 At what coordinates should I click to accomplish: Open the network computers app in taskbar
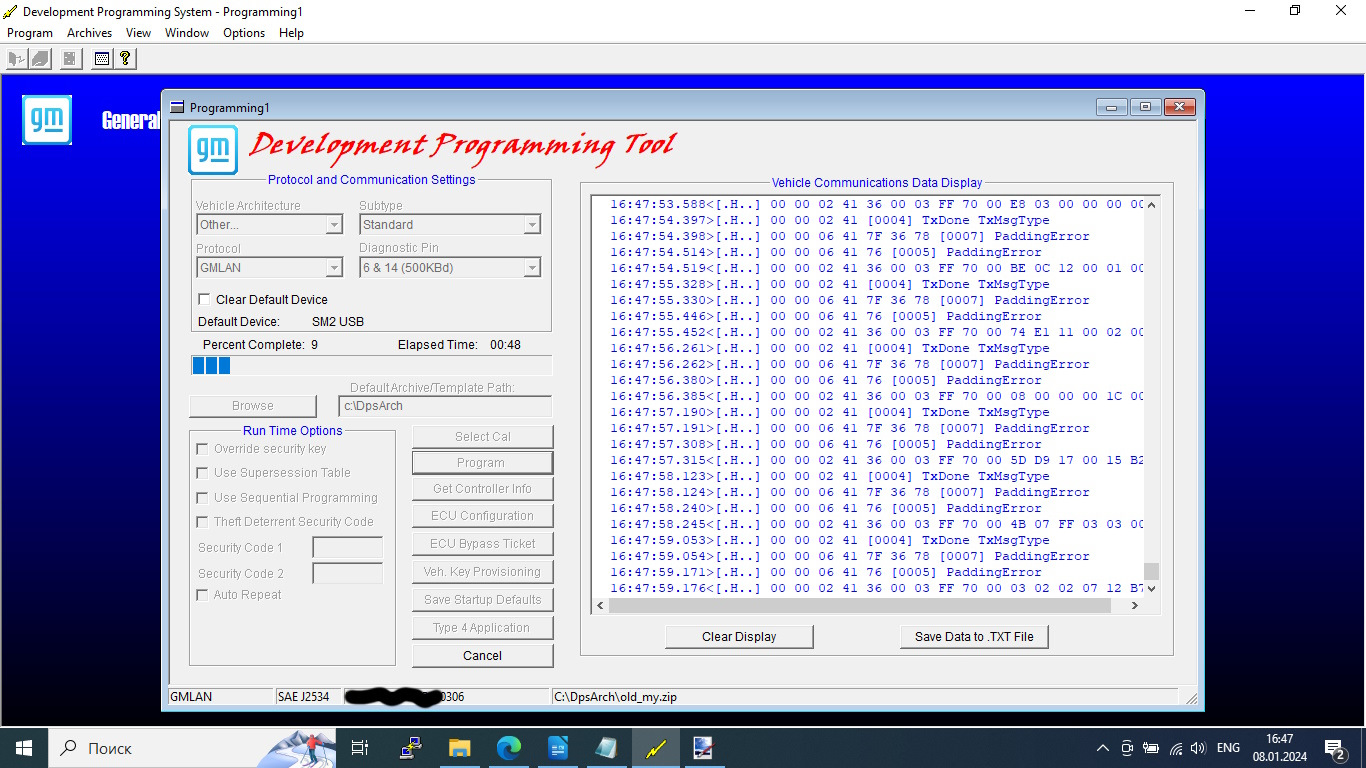pyautogui.click(x=410, y=748)
